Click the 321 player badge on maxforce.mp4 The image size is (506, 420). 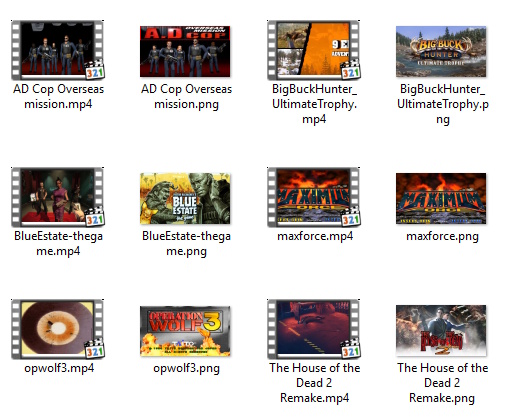(350, 216)
